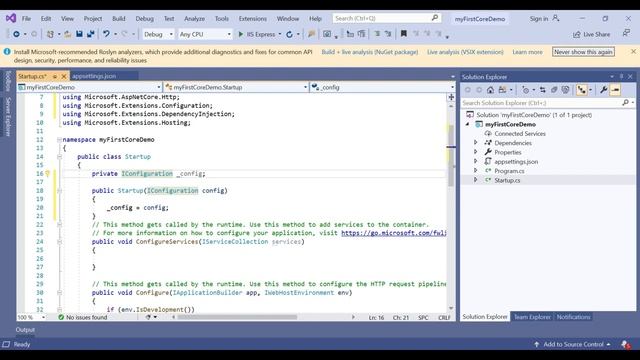Open the IIS Express launch options arrow
Viewport: 640px width, 360px height.
[280, 34]
